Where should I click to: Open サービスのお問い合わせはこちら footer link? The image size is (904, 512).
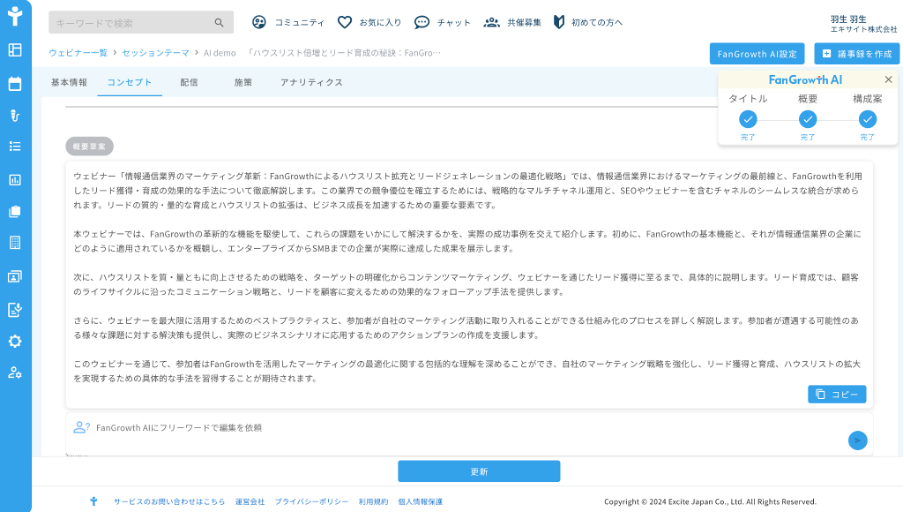point(169,502)
